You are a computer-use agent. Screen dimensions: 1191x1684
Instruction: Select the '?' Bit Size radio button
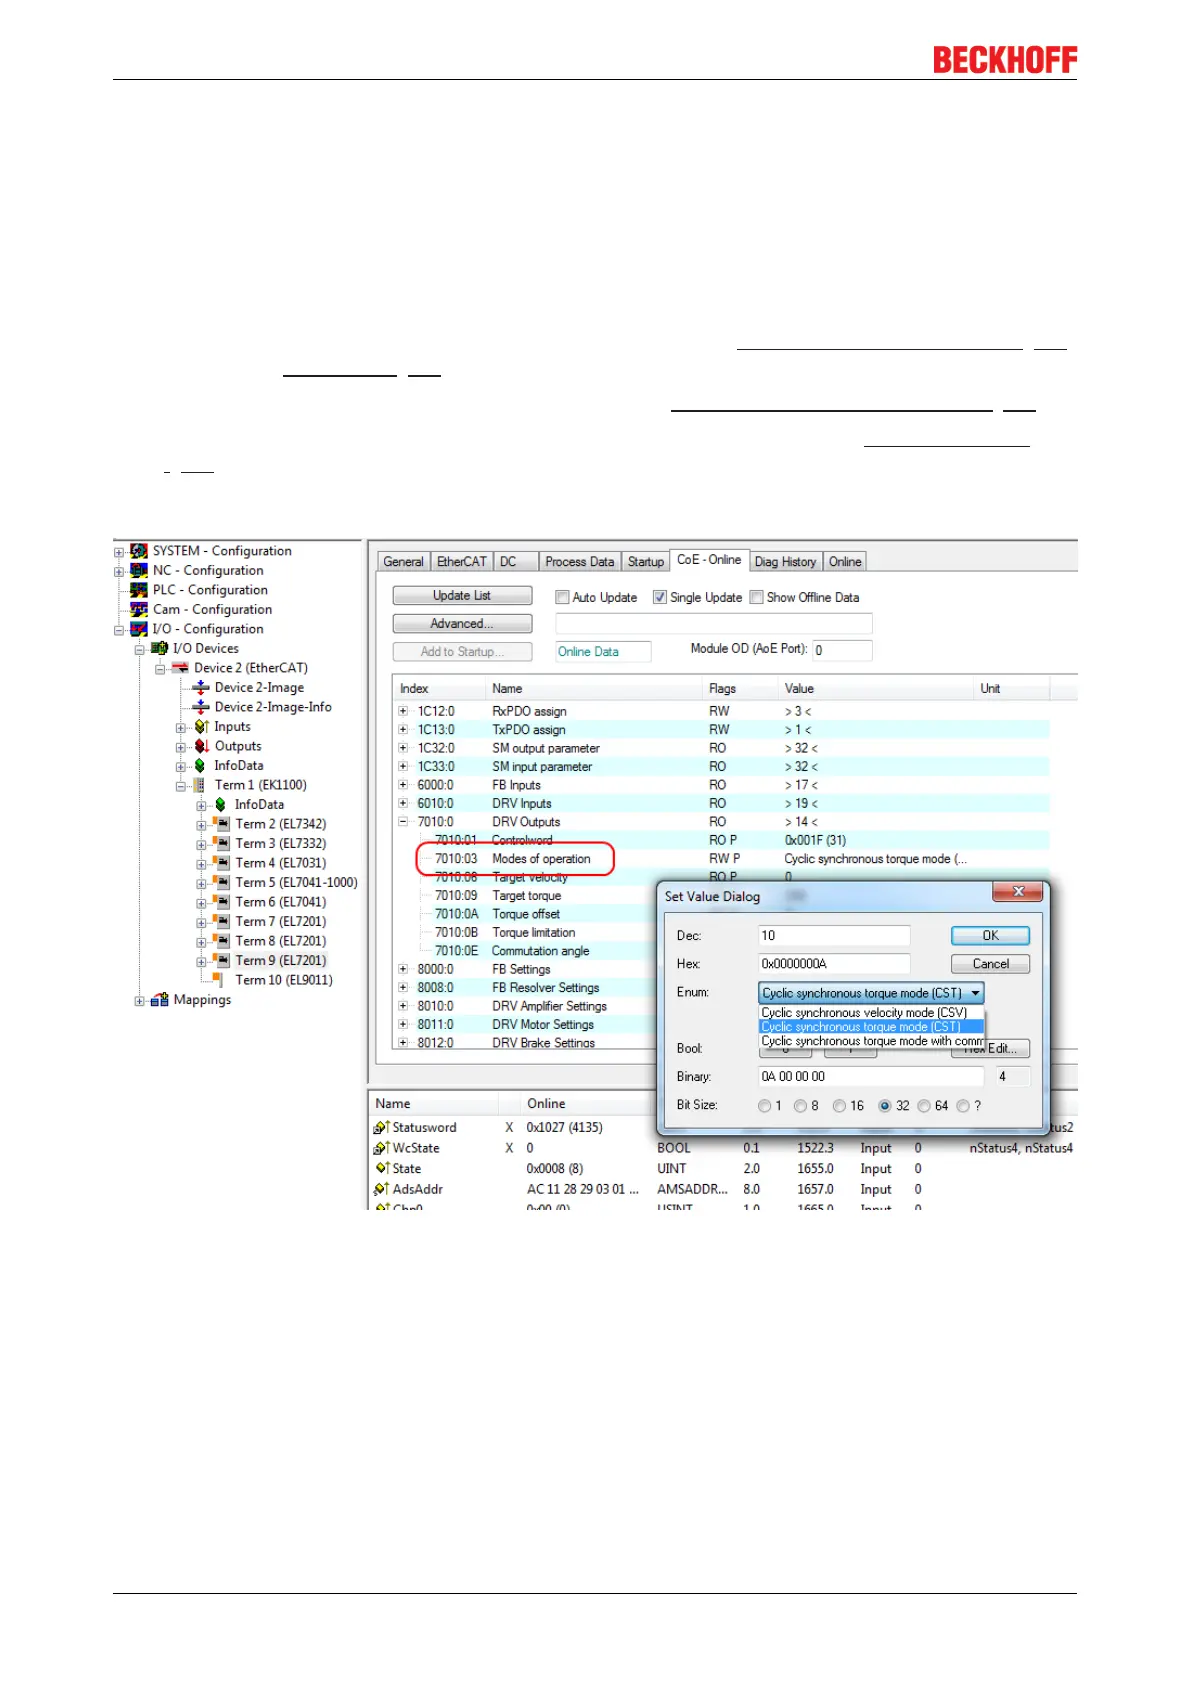tap(963, 1106)
